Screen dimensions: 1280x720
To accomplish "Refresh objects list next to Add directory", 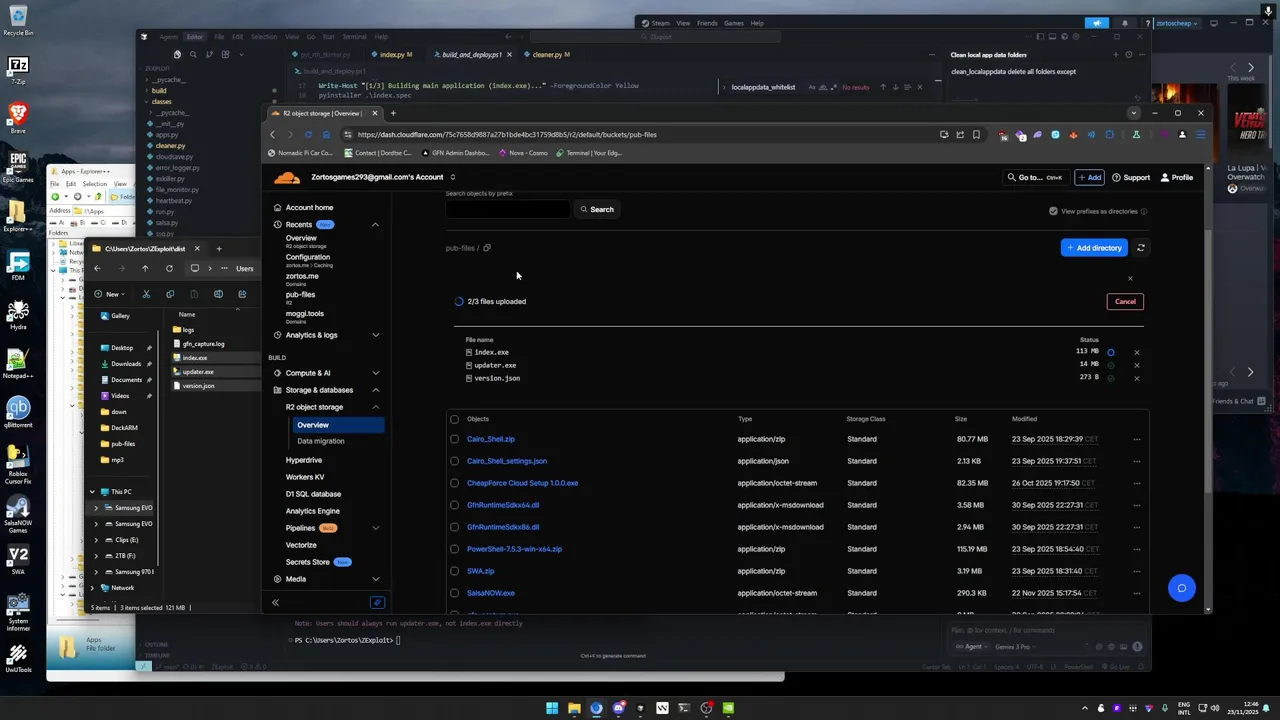I will [x=1141, y=248].
